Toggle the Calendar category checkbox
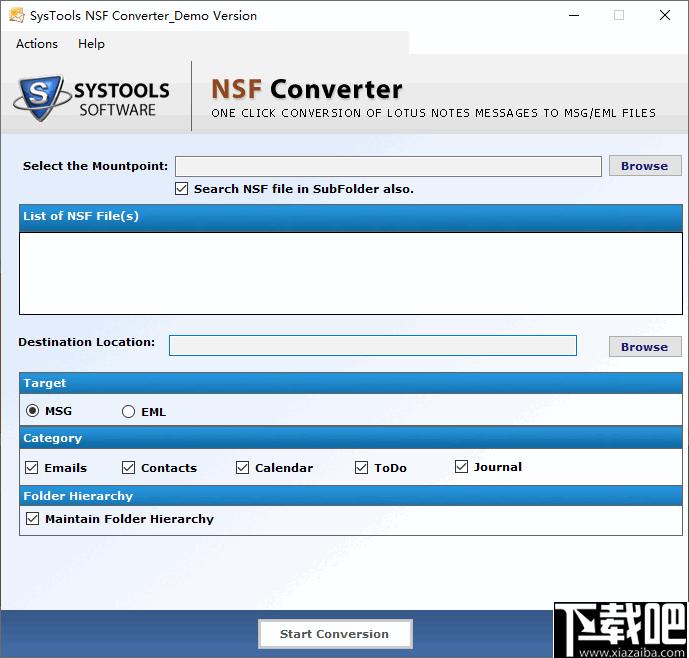Screen dimensions: 689x658 pyautogui.click(x=243, y=468)
